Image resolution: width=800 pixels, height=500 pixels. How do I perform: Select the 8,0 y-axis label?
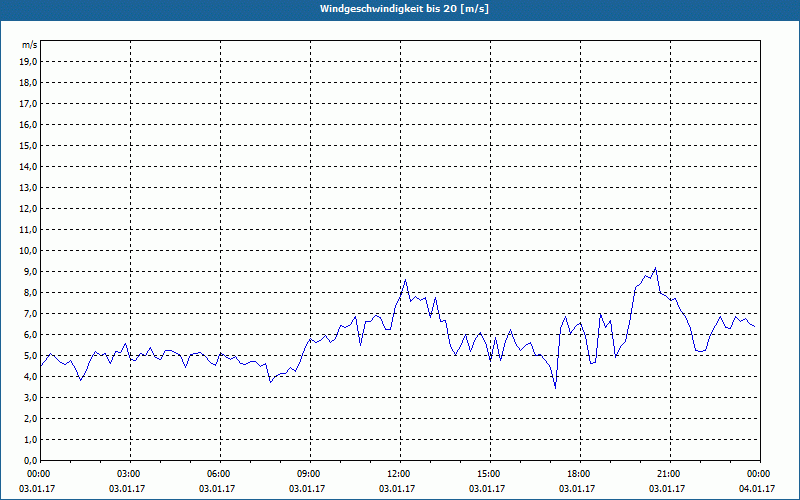tap(30, 292)
